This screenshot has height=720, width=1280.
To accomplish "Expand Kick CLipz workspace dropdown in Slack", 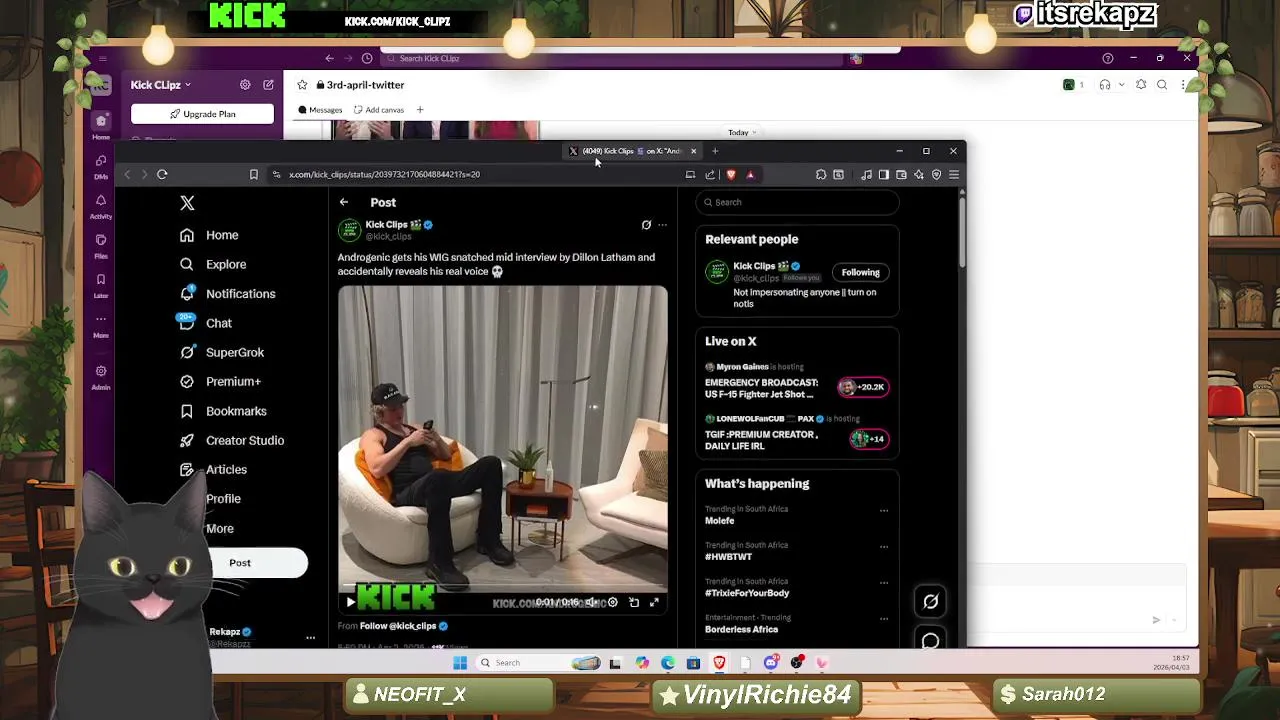I will (x=160, y=85).
